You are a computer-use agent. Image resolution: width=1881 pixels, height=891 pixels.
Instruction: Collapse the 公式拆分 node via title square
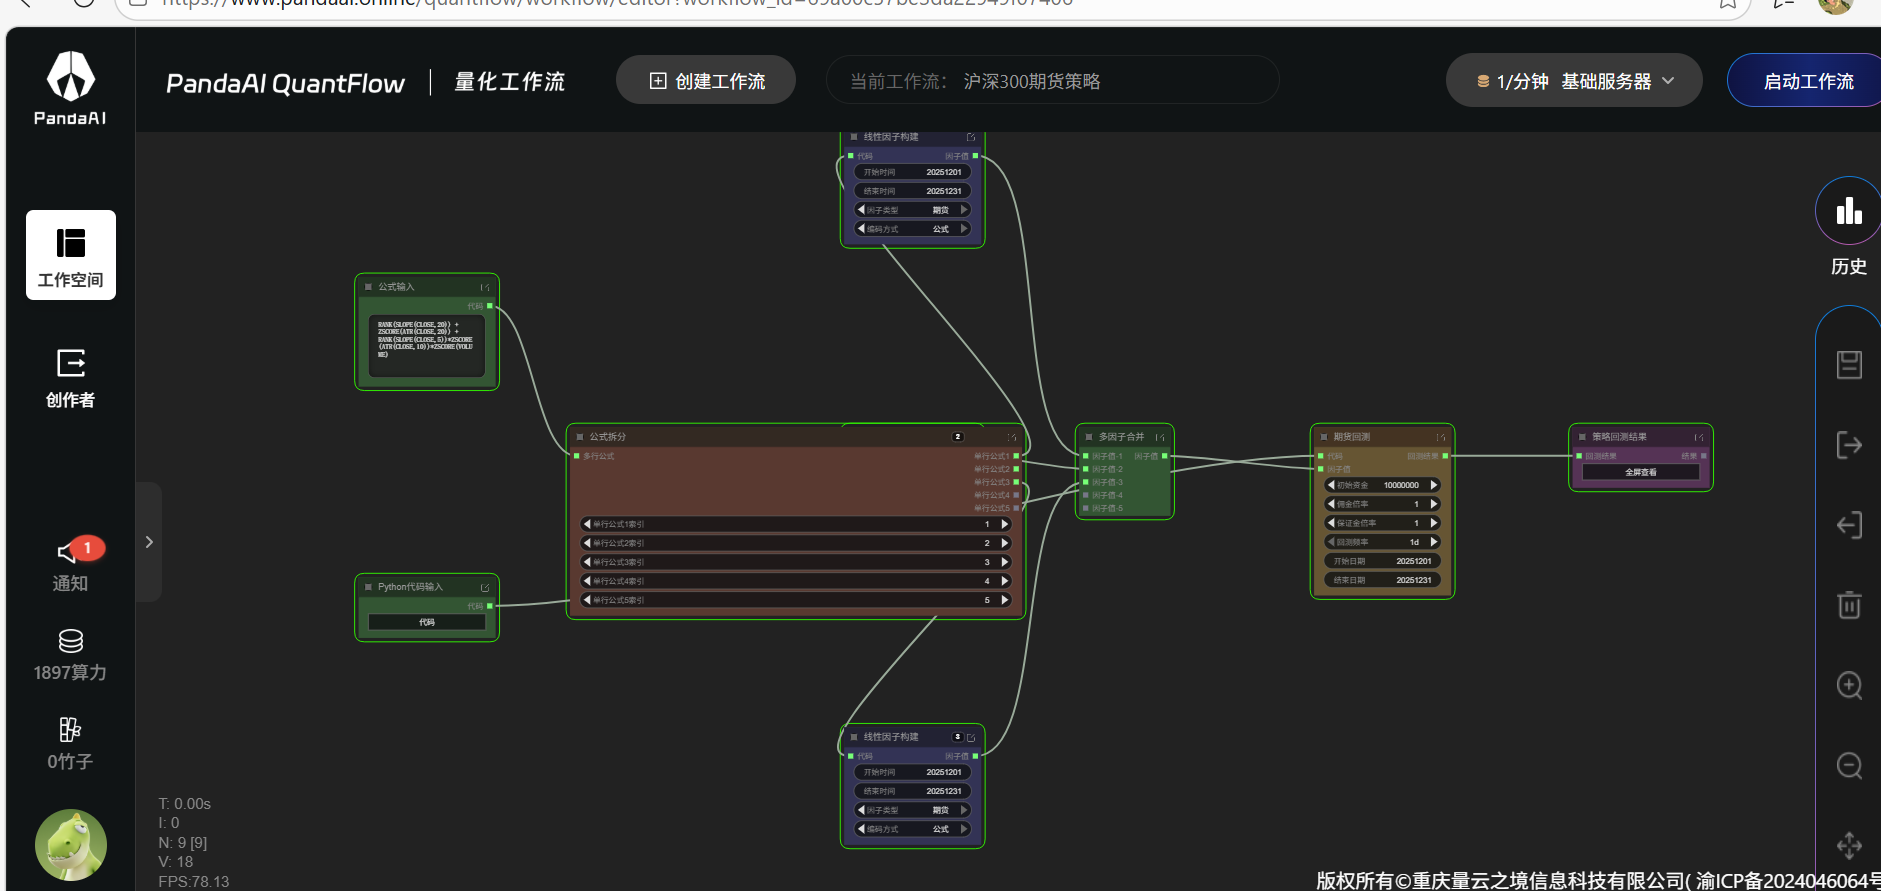(579, 437)
